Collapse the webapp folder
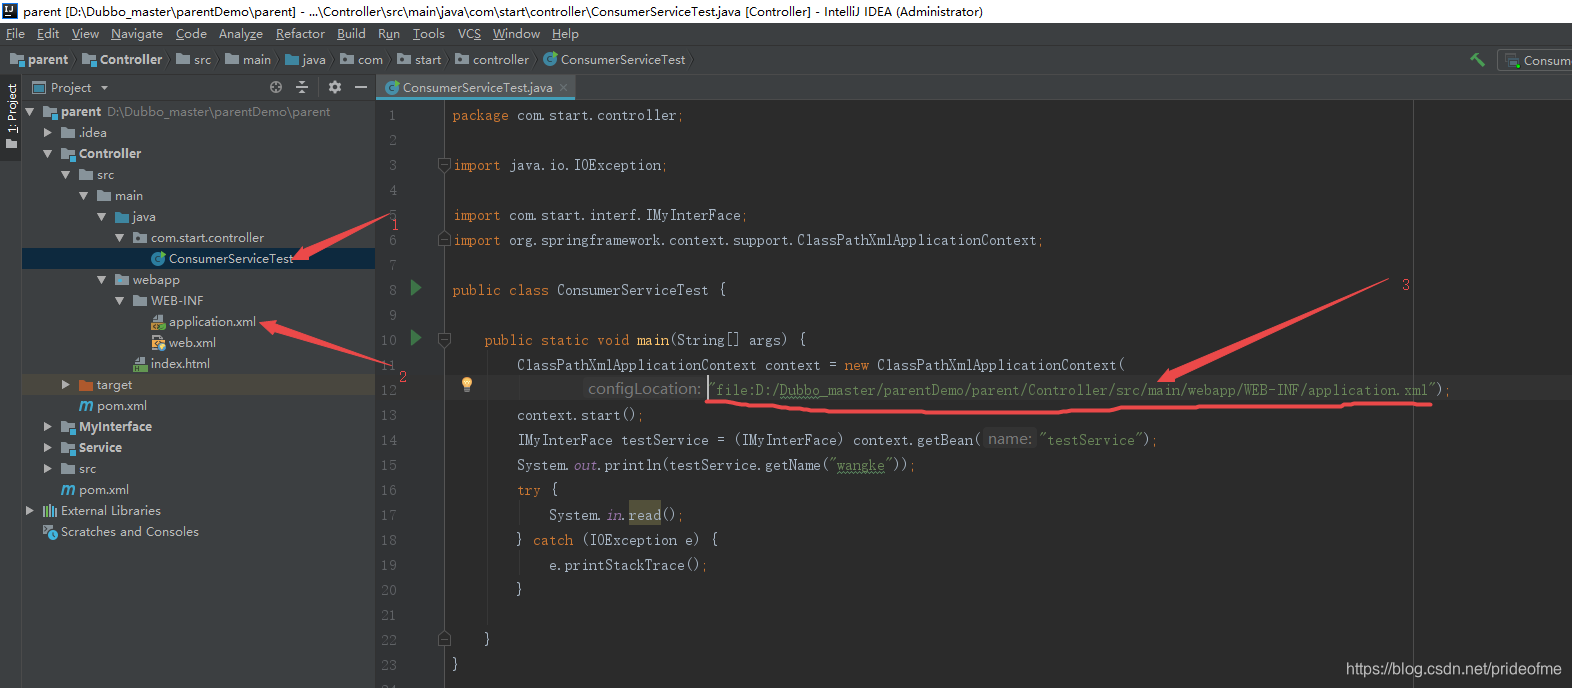This screenshot has height=688, width=1572. click(x=101, y=280)
